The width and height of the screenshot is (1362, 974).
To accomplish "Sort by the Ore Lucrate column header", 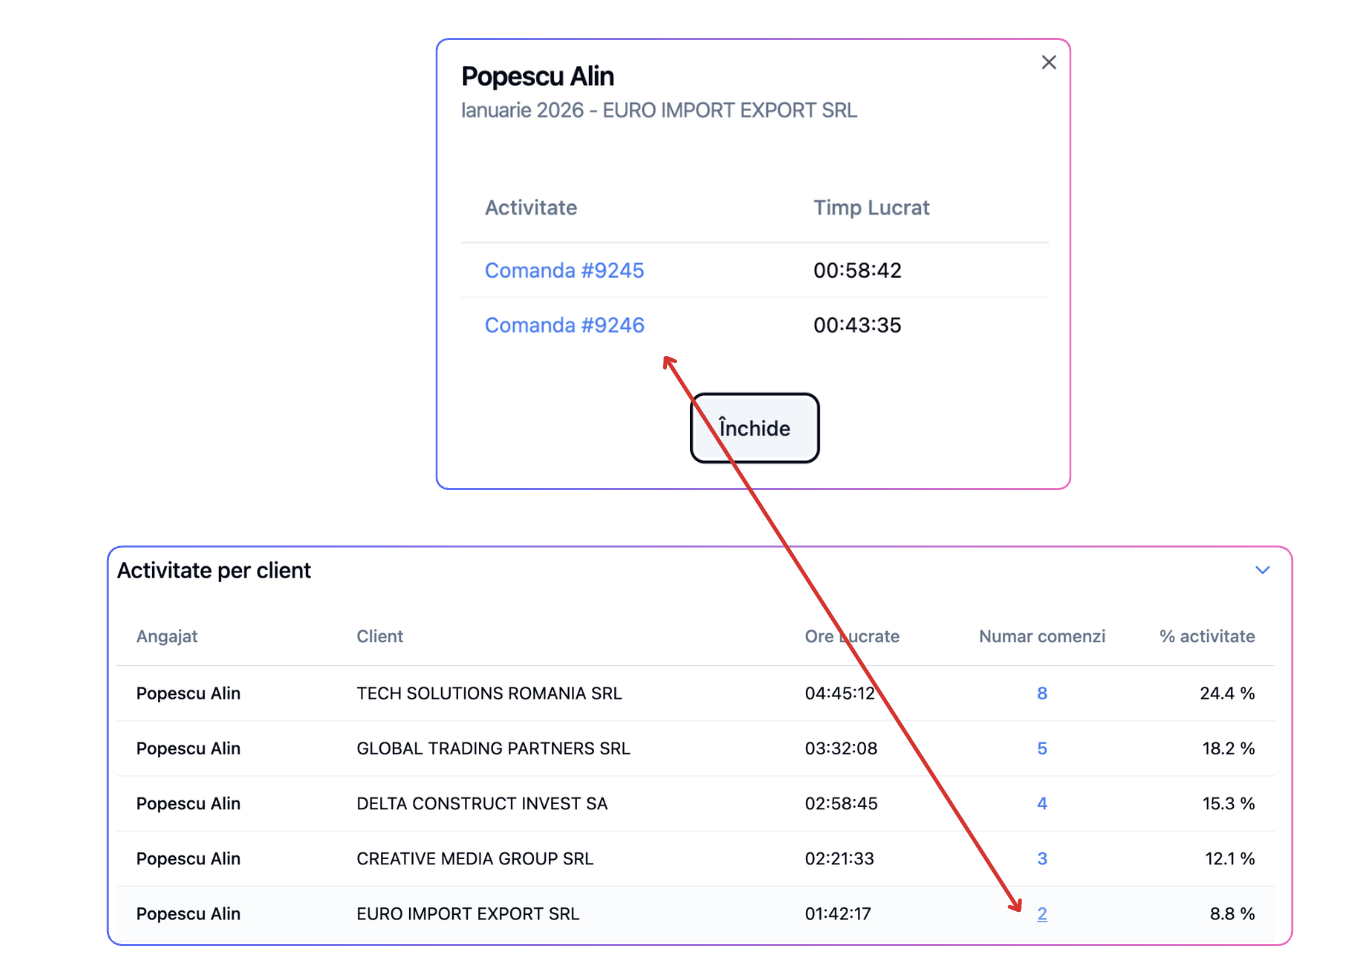I will coord(852,636).
